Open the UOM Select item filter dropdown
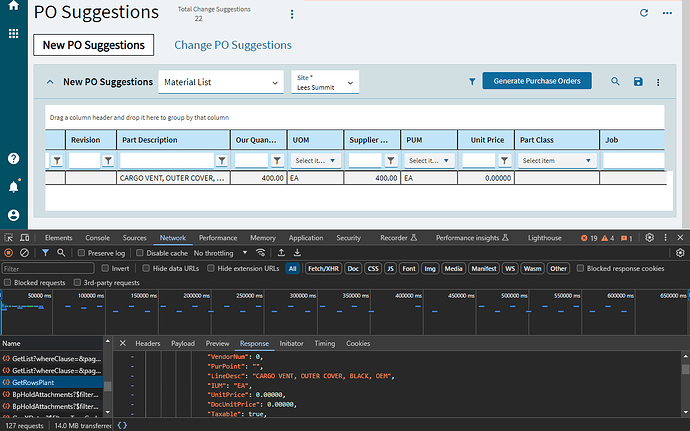The height and width of the screenshot is (431, 690). 315,161
